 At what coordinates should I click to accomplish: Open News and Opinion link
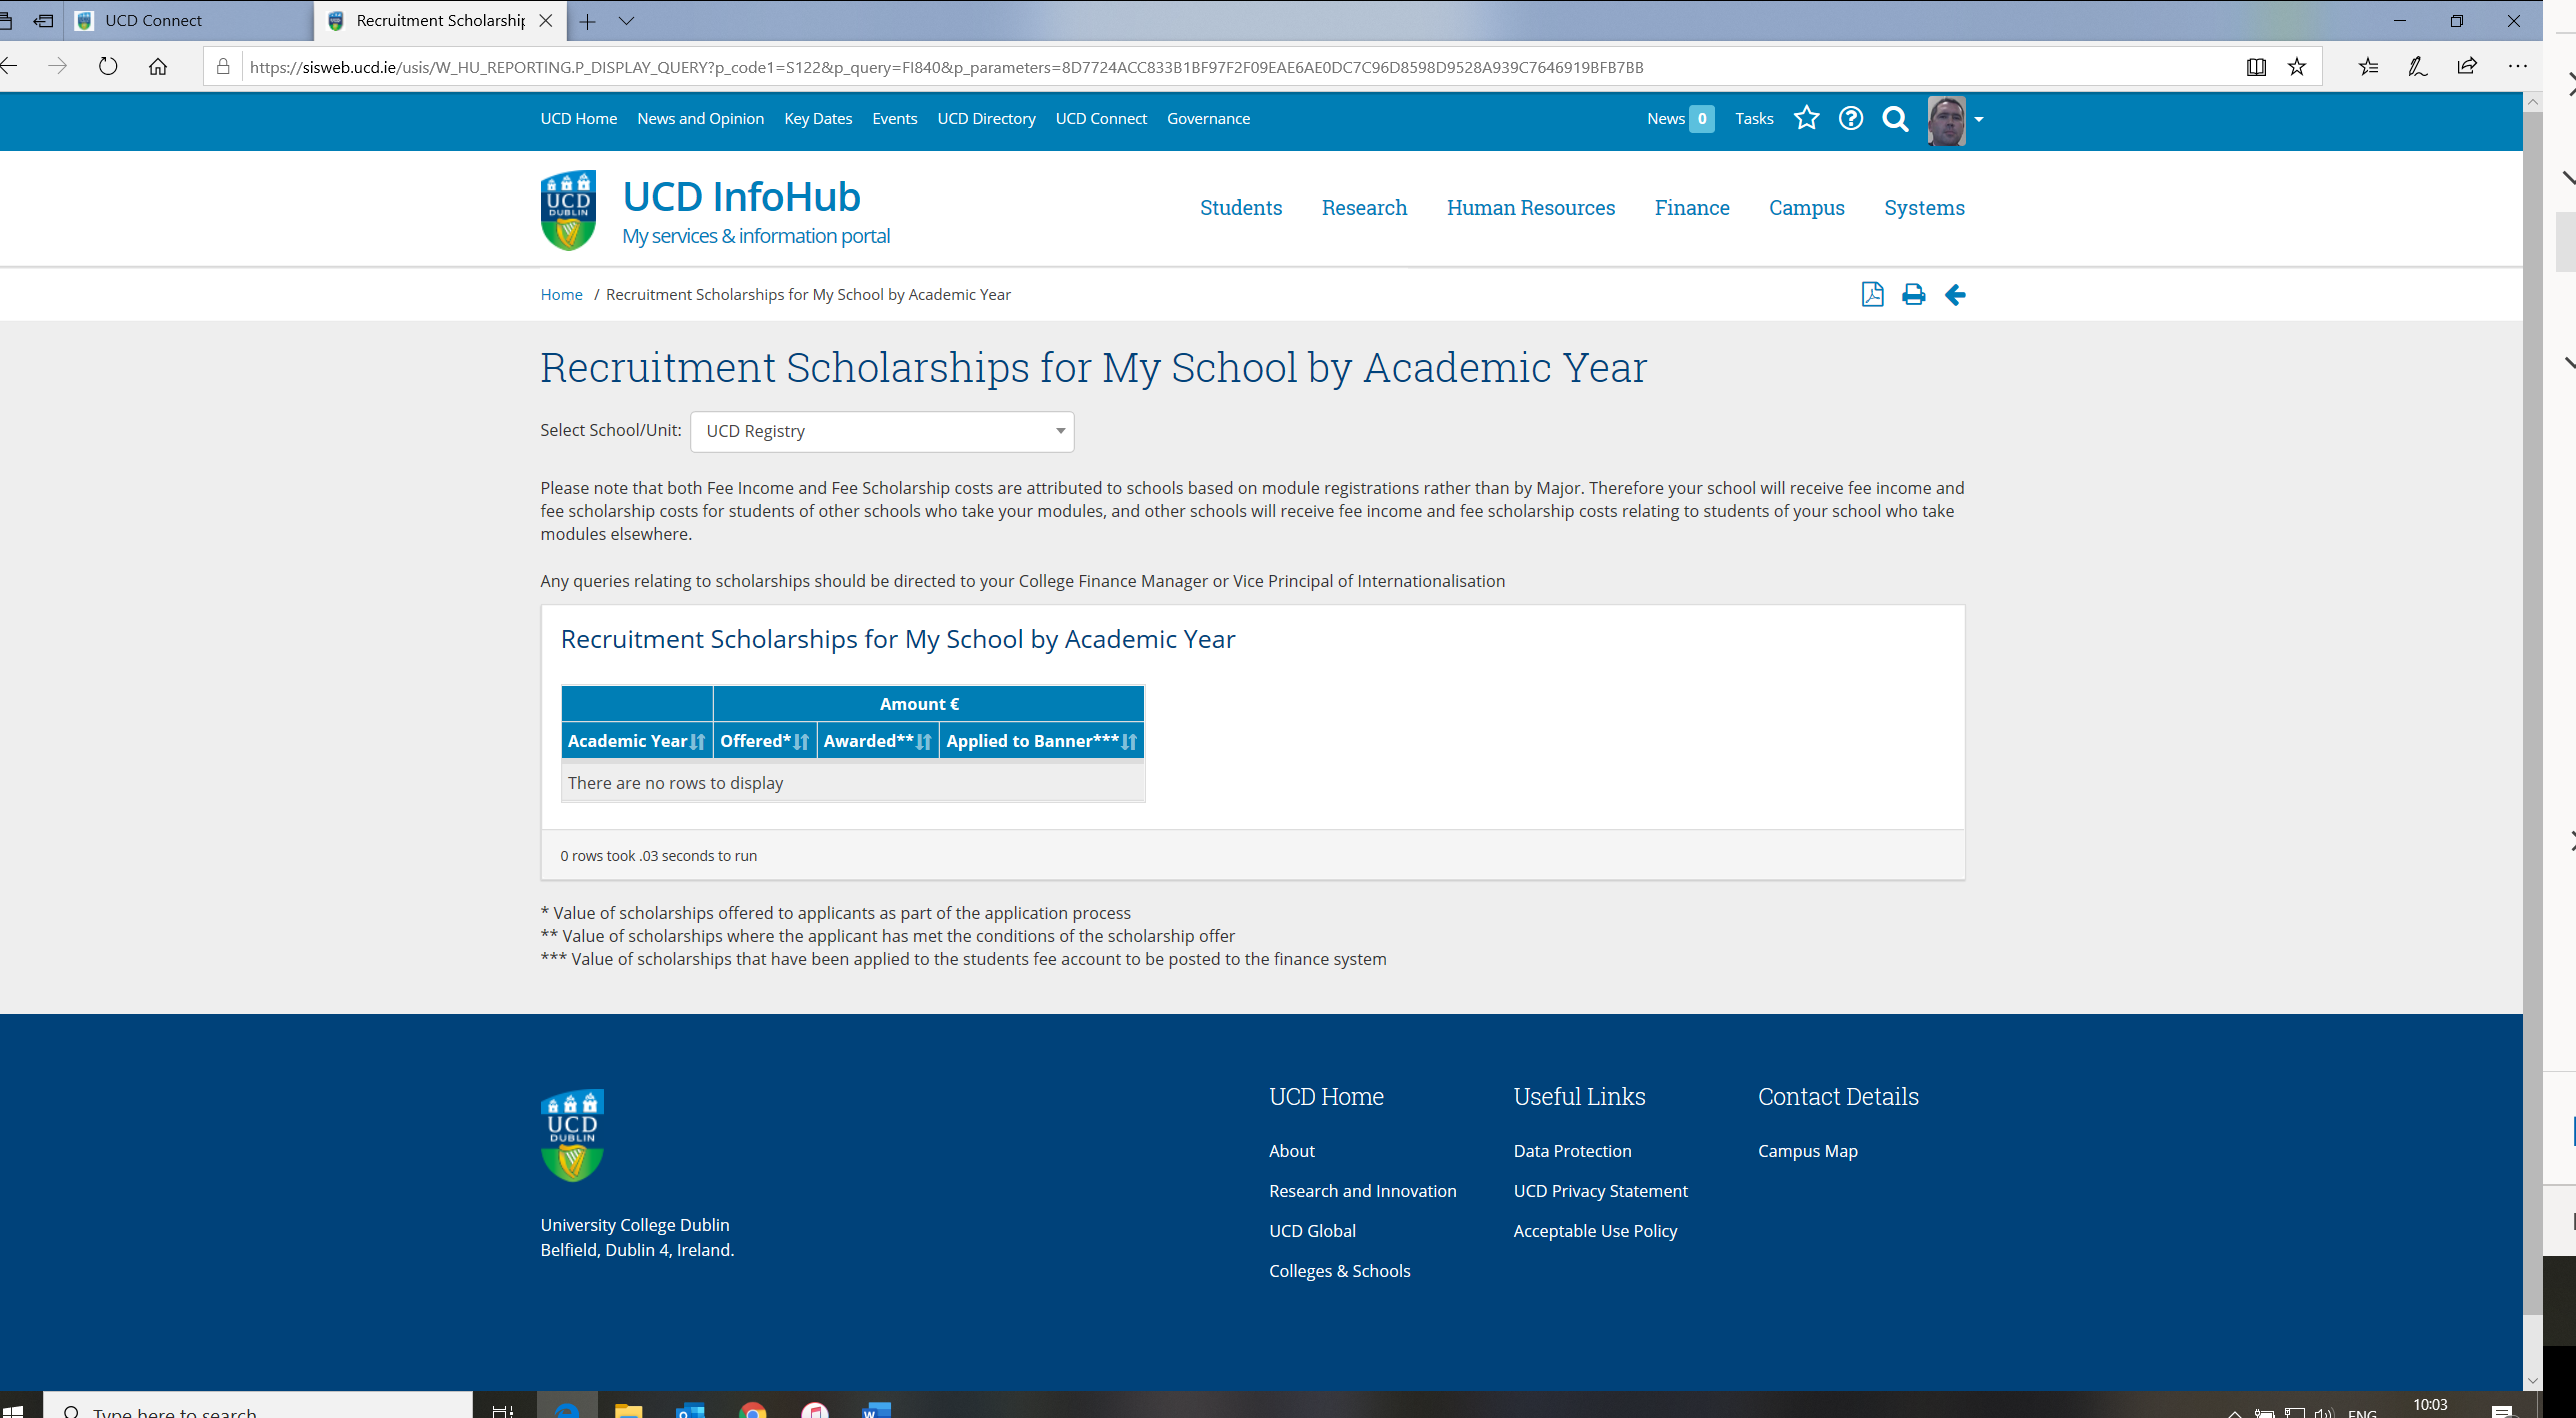click(700, 118)
